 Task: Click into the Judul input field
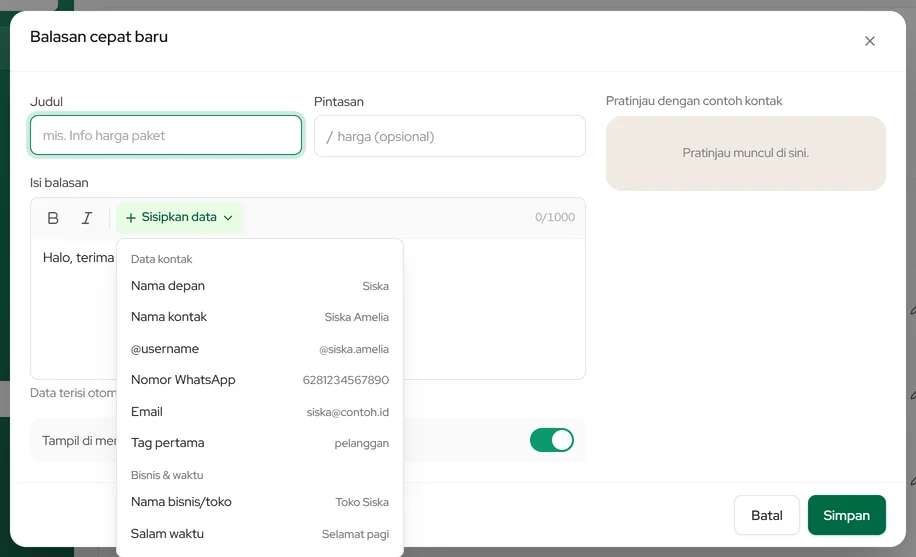click(166, 136)
